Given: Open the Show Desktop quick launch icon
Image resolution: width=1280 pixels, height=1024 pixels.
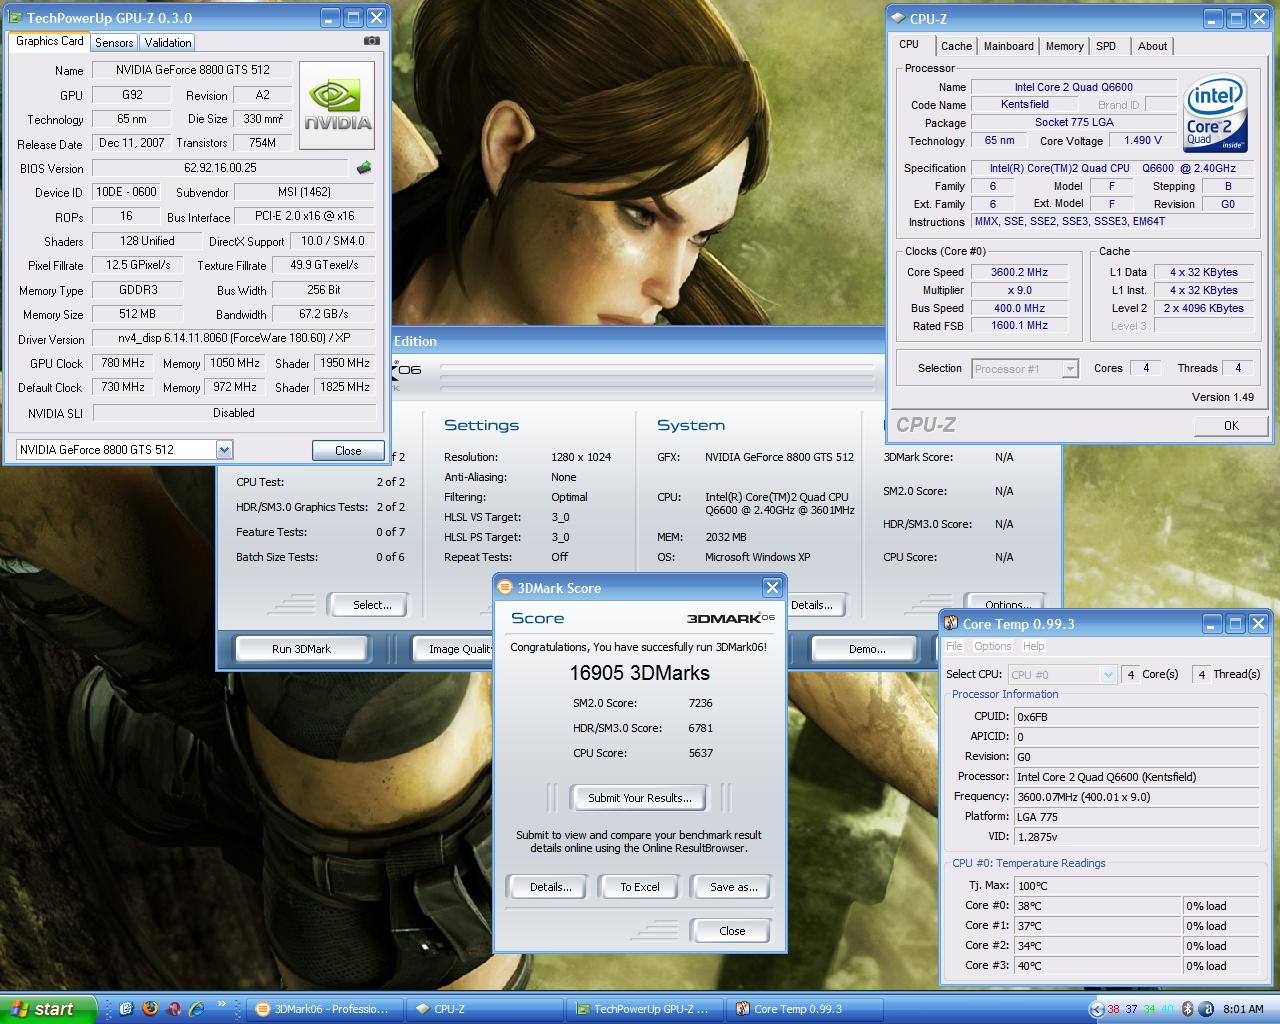Looking at the screenshot, I should pyautogui.click(x=127, y=1009).
